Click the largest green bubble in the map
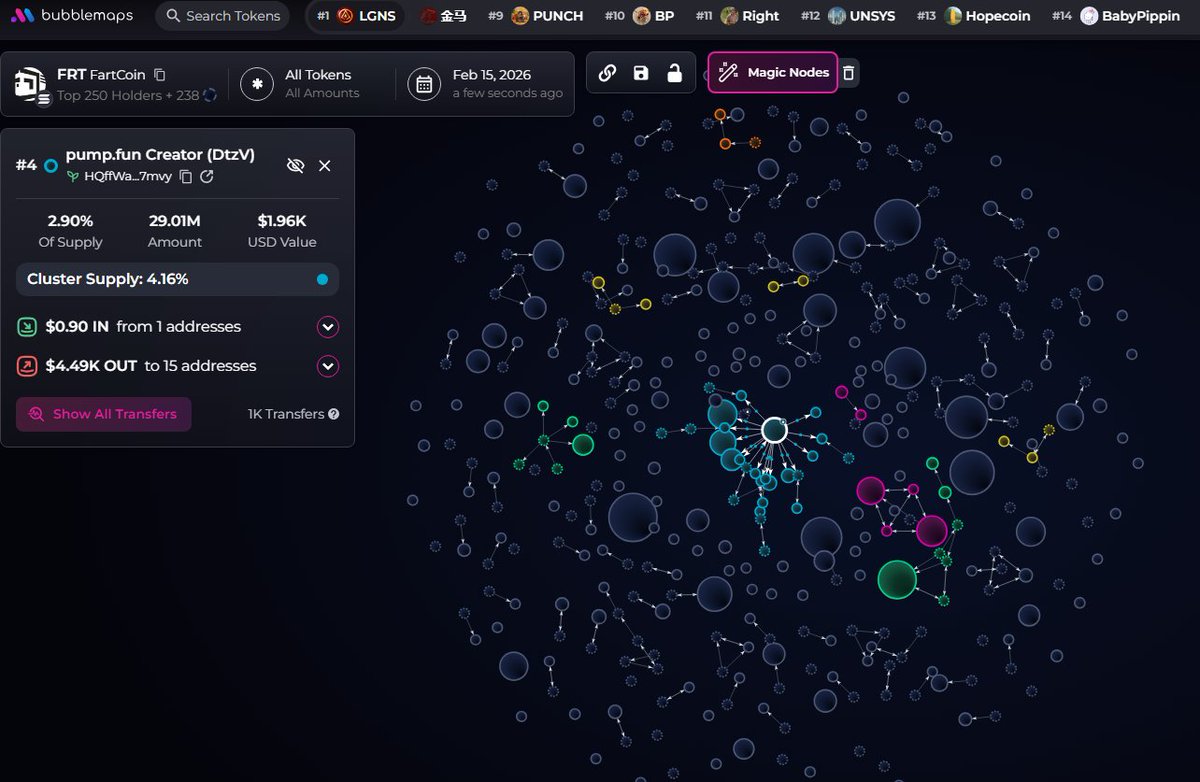 [x=897, y=579]
